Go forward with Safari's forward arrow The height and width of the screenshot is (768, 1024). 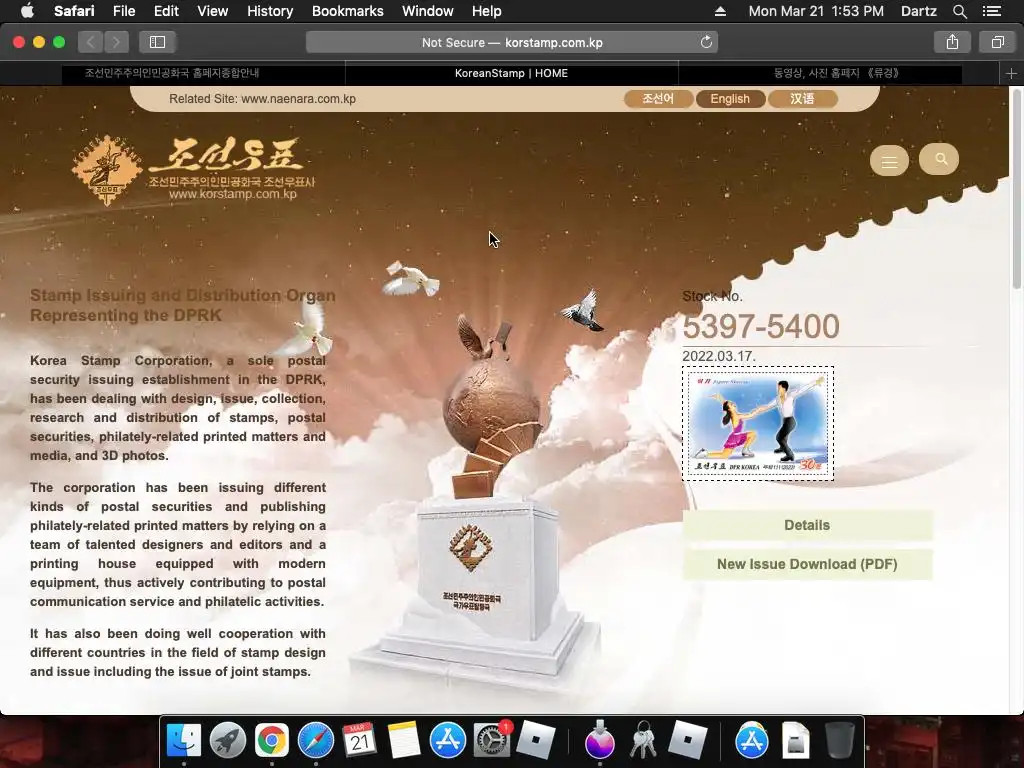coord(116,42)
